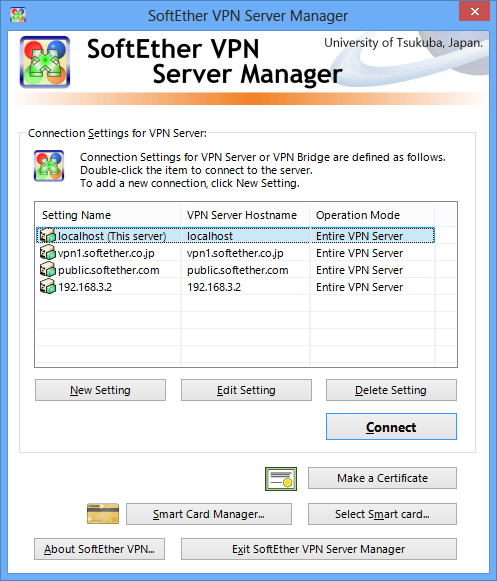The image size is (497, 581).
Task: Click the gold smart card icon
Action: click(103, 514)
